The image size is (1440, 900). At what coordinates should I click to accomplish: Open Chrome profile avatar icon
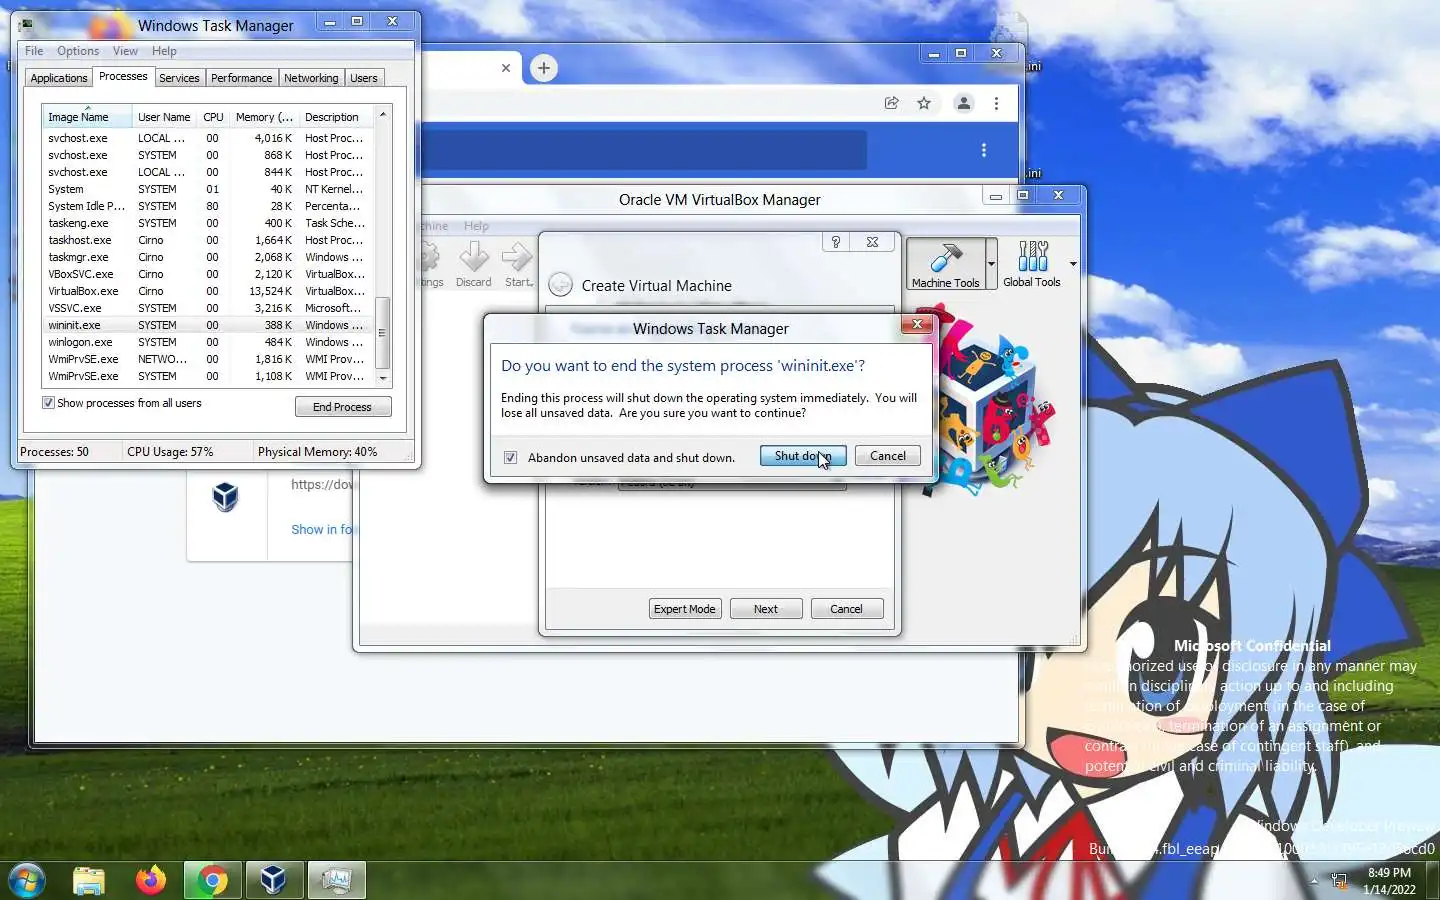coord(963,103)
